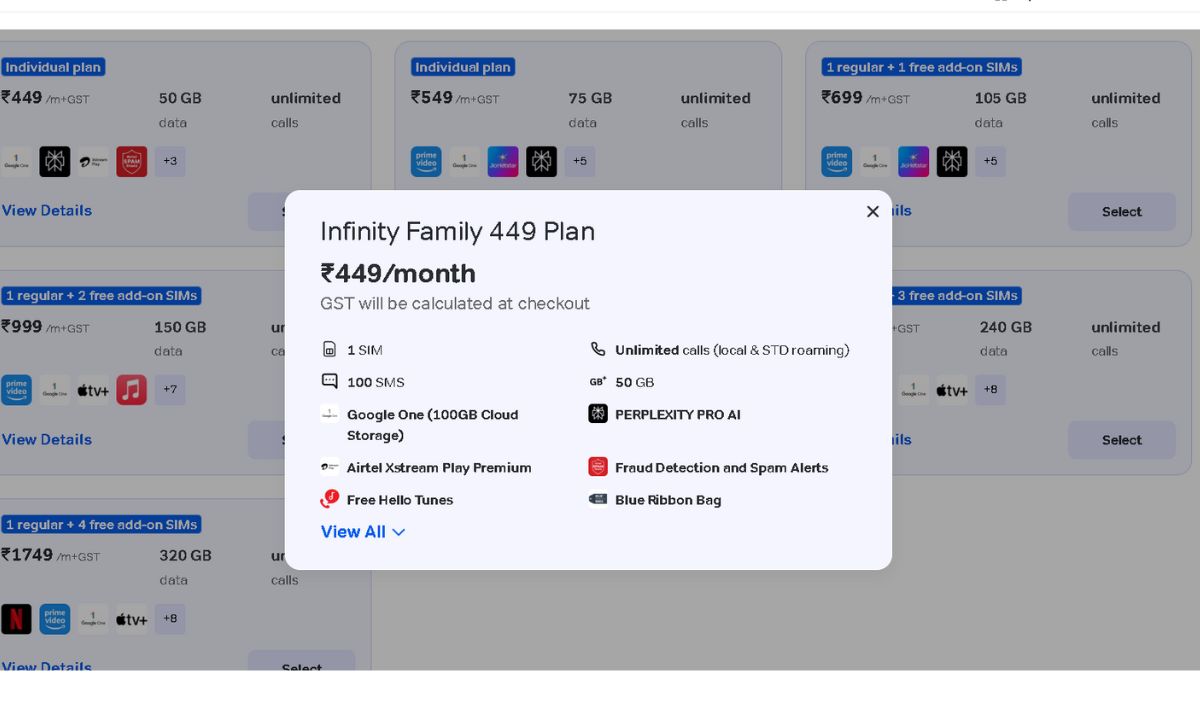Click the Perplexity Pro AI icon in popup
Image resolution: width=1200 pixels, height=720 pixels.
(x=598, y=414)
